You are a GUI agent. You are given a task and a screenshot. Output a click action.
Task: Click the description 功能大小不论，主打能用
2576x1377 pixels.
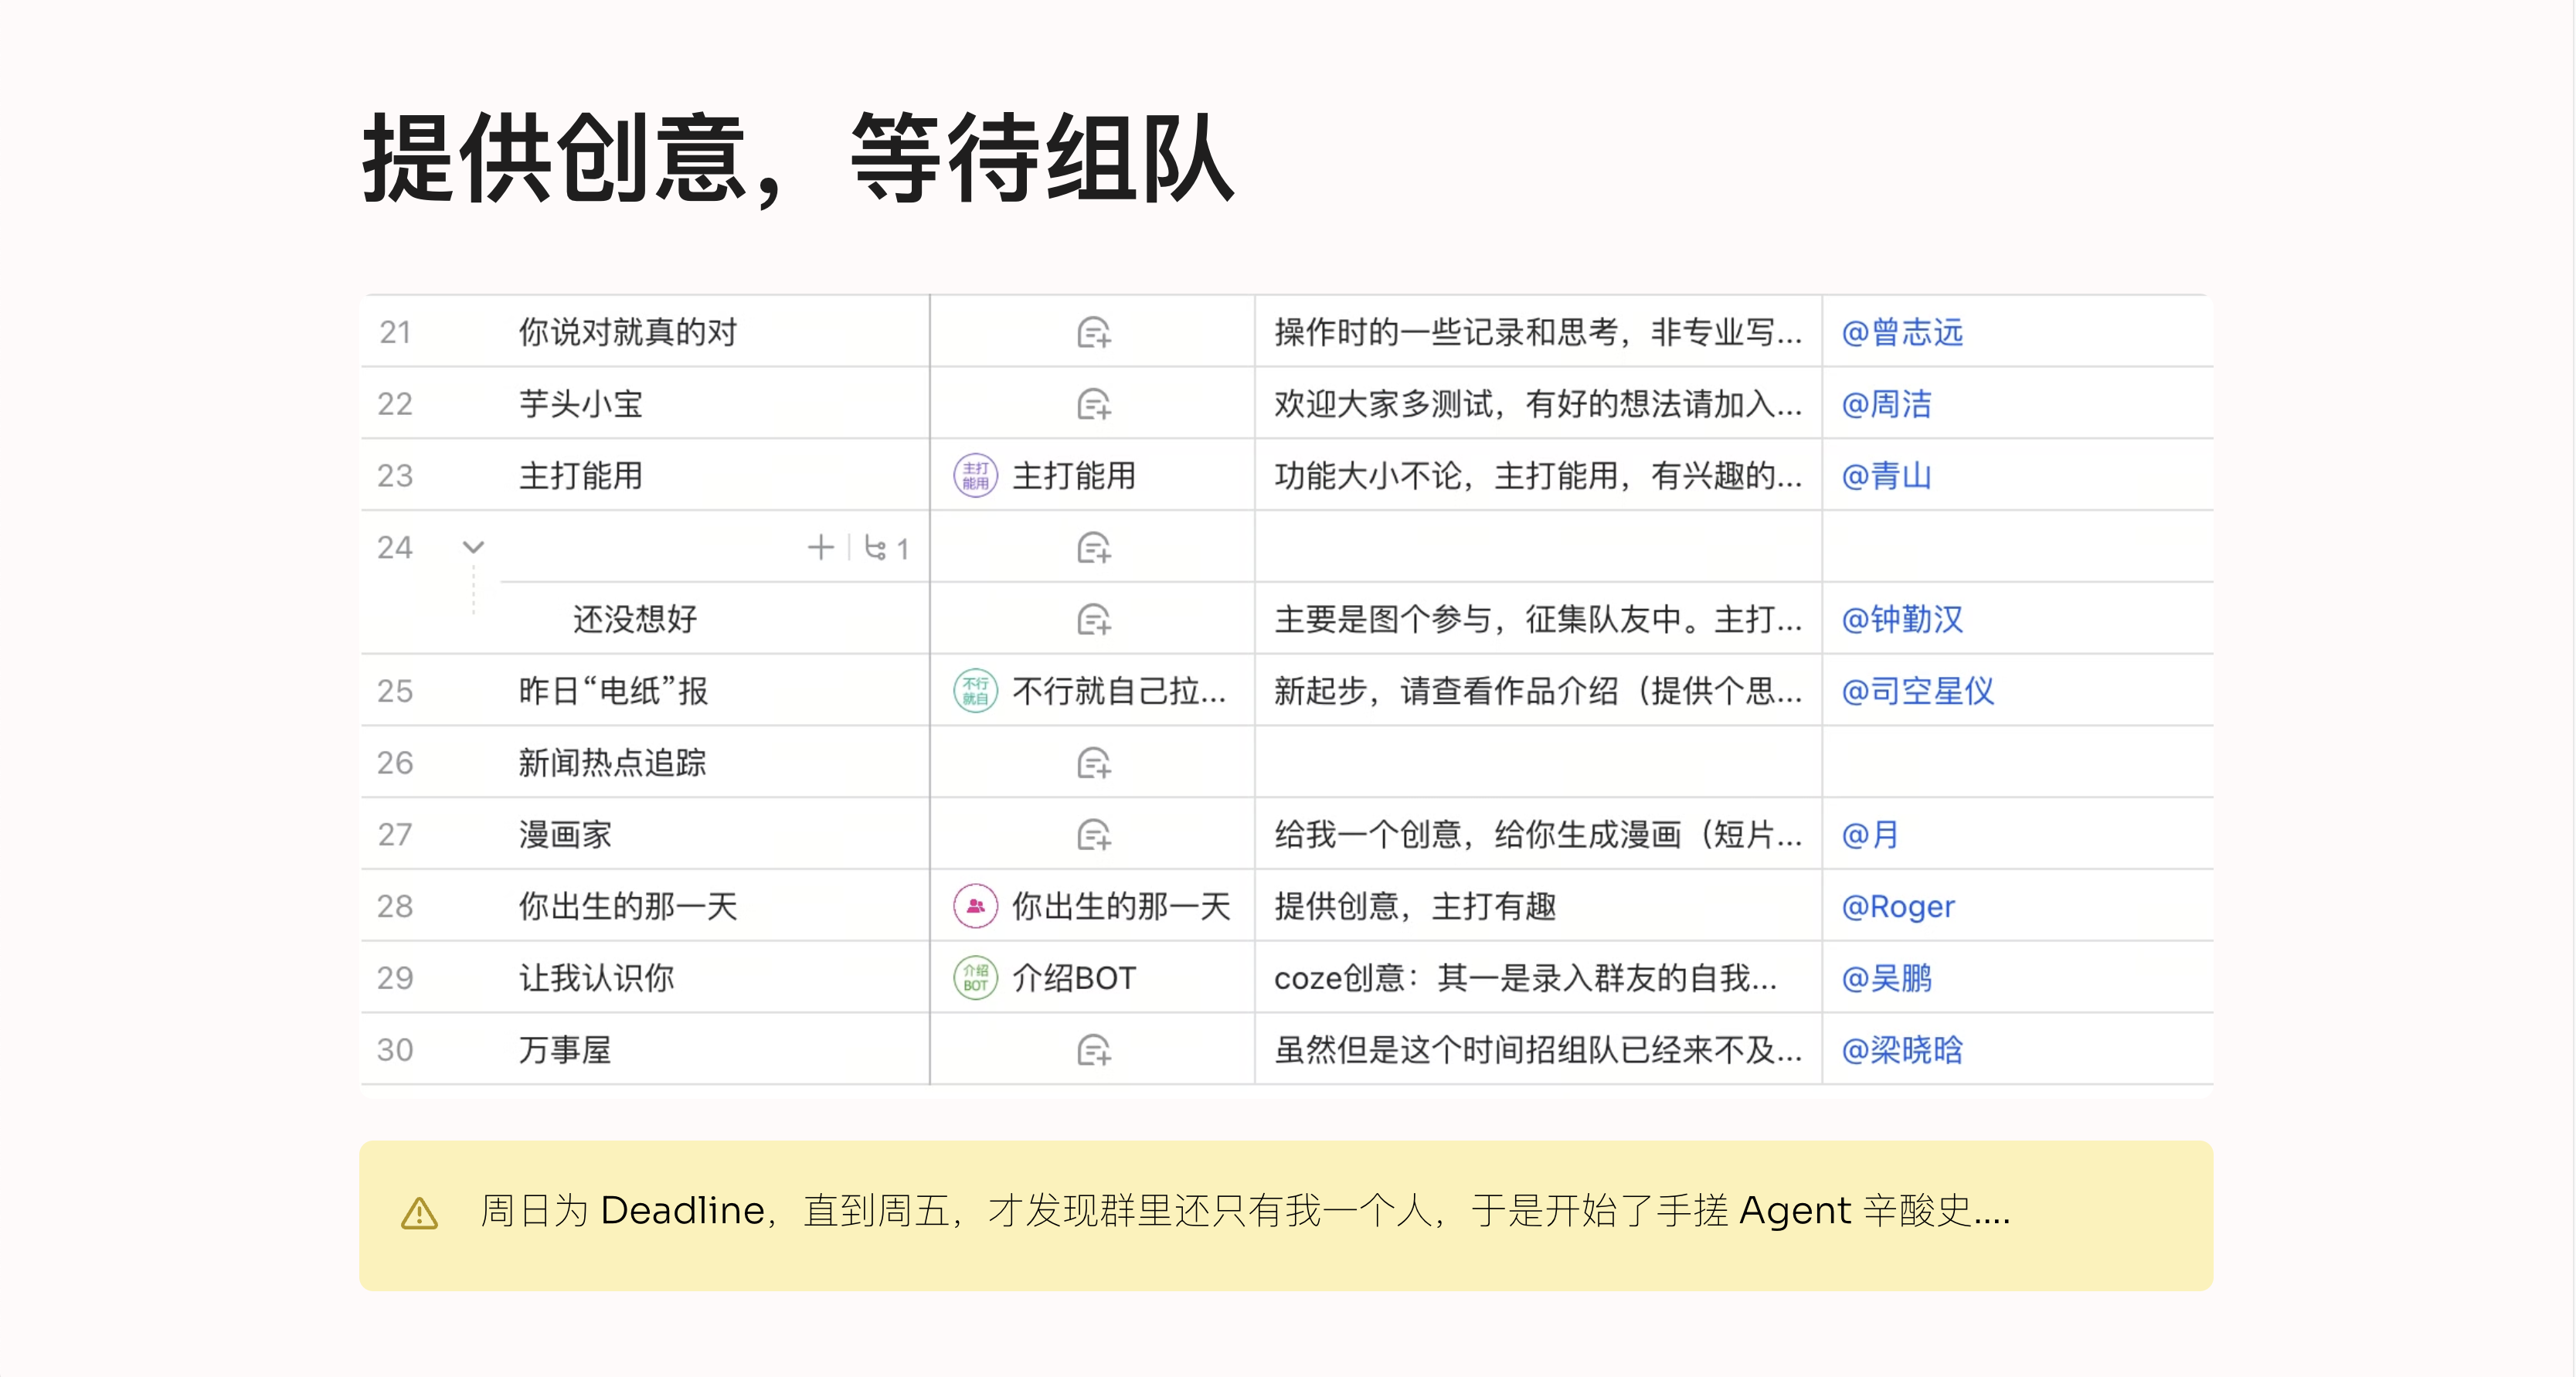pos(1538,476)
